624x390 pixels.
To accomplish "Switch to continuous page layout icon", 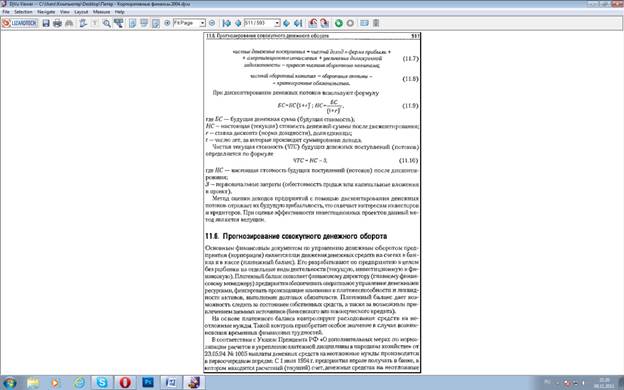I will pyautogui.click(x=144, y=23).
